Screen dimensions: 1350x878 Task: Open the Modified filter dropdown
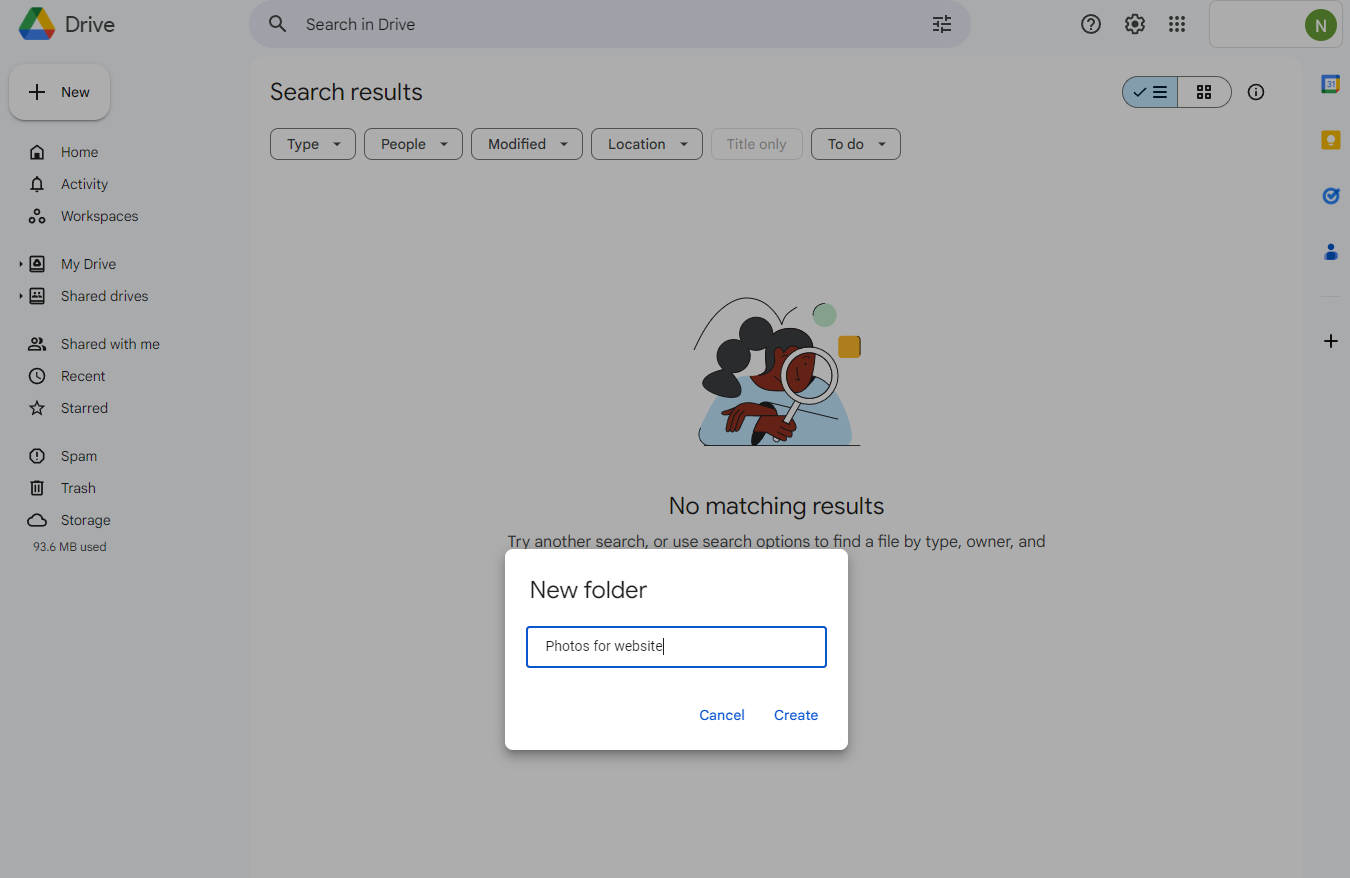click(527, 144)
